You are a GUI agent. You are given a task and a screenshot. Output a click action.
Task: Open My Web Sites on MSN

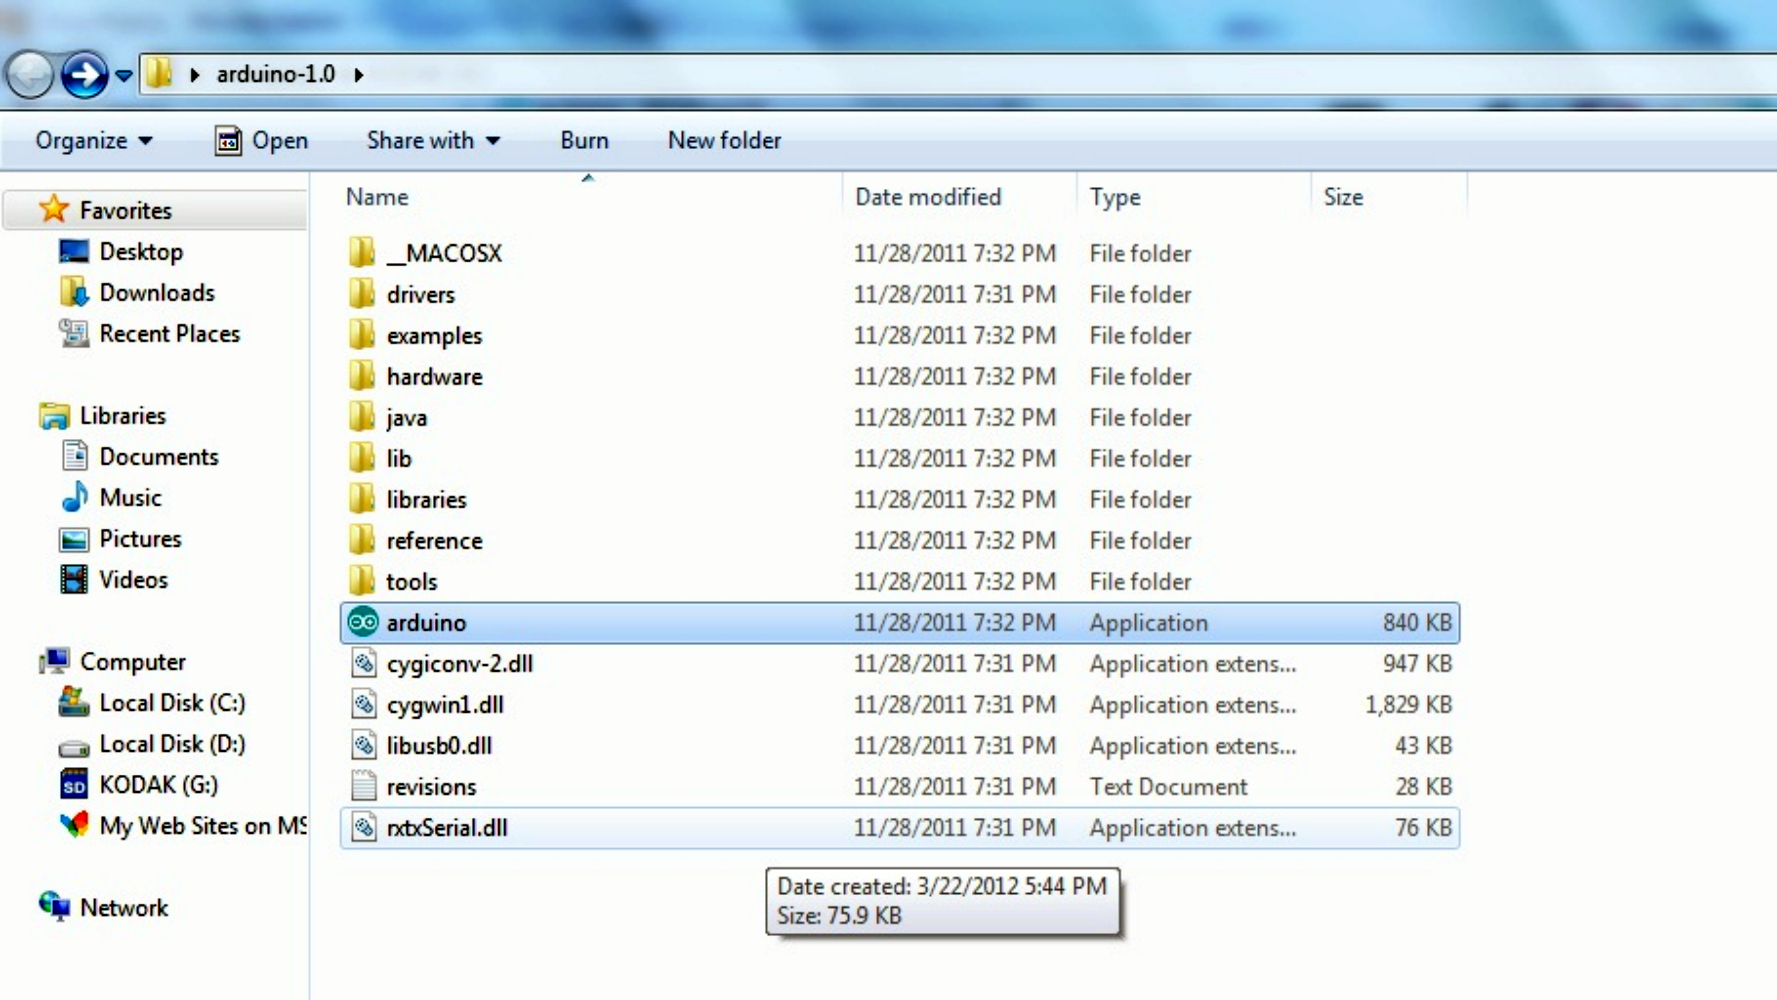point(182,825)
